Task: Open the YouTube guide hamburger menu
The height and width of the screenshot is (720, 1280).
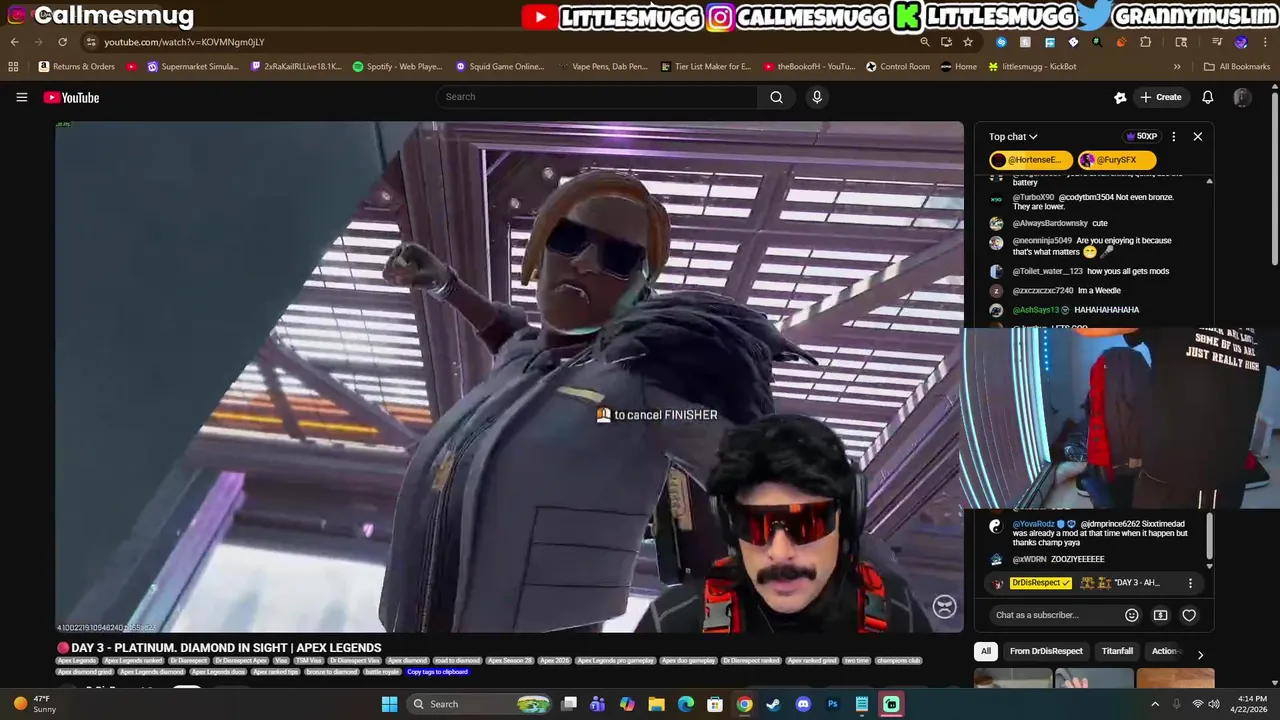Action: click(21, 97)
